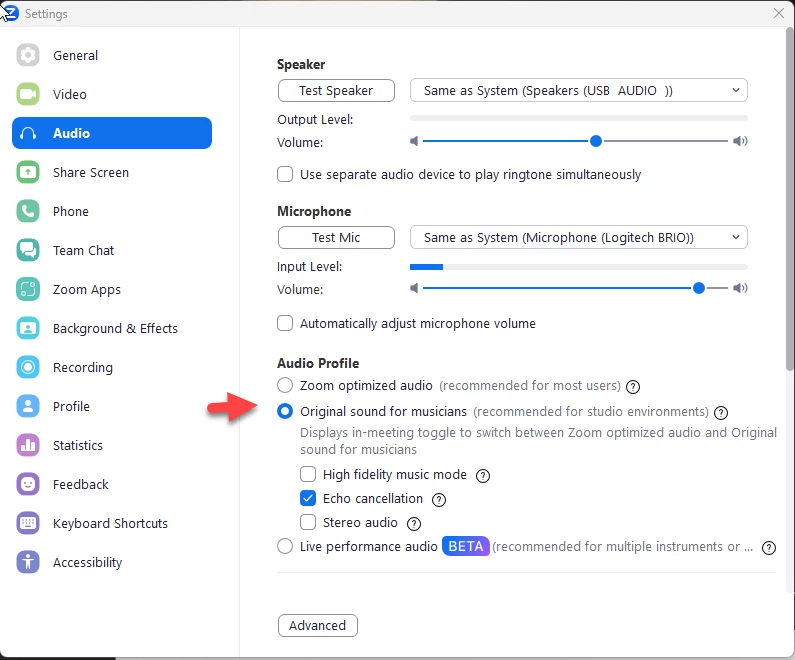Viewport: 795px width, 660px height.
Task: Click the Accessibility icon
Action: click(28, 563)
